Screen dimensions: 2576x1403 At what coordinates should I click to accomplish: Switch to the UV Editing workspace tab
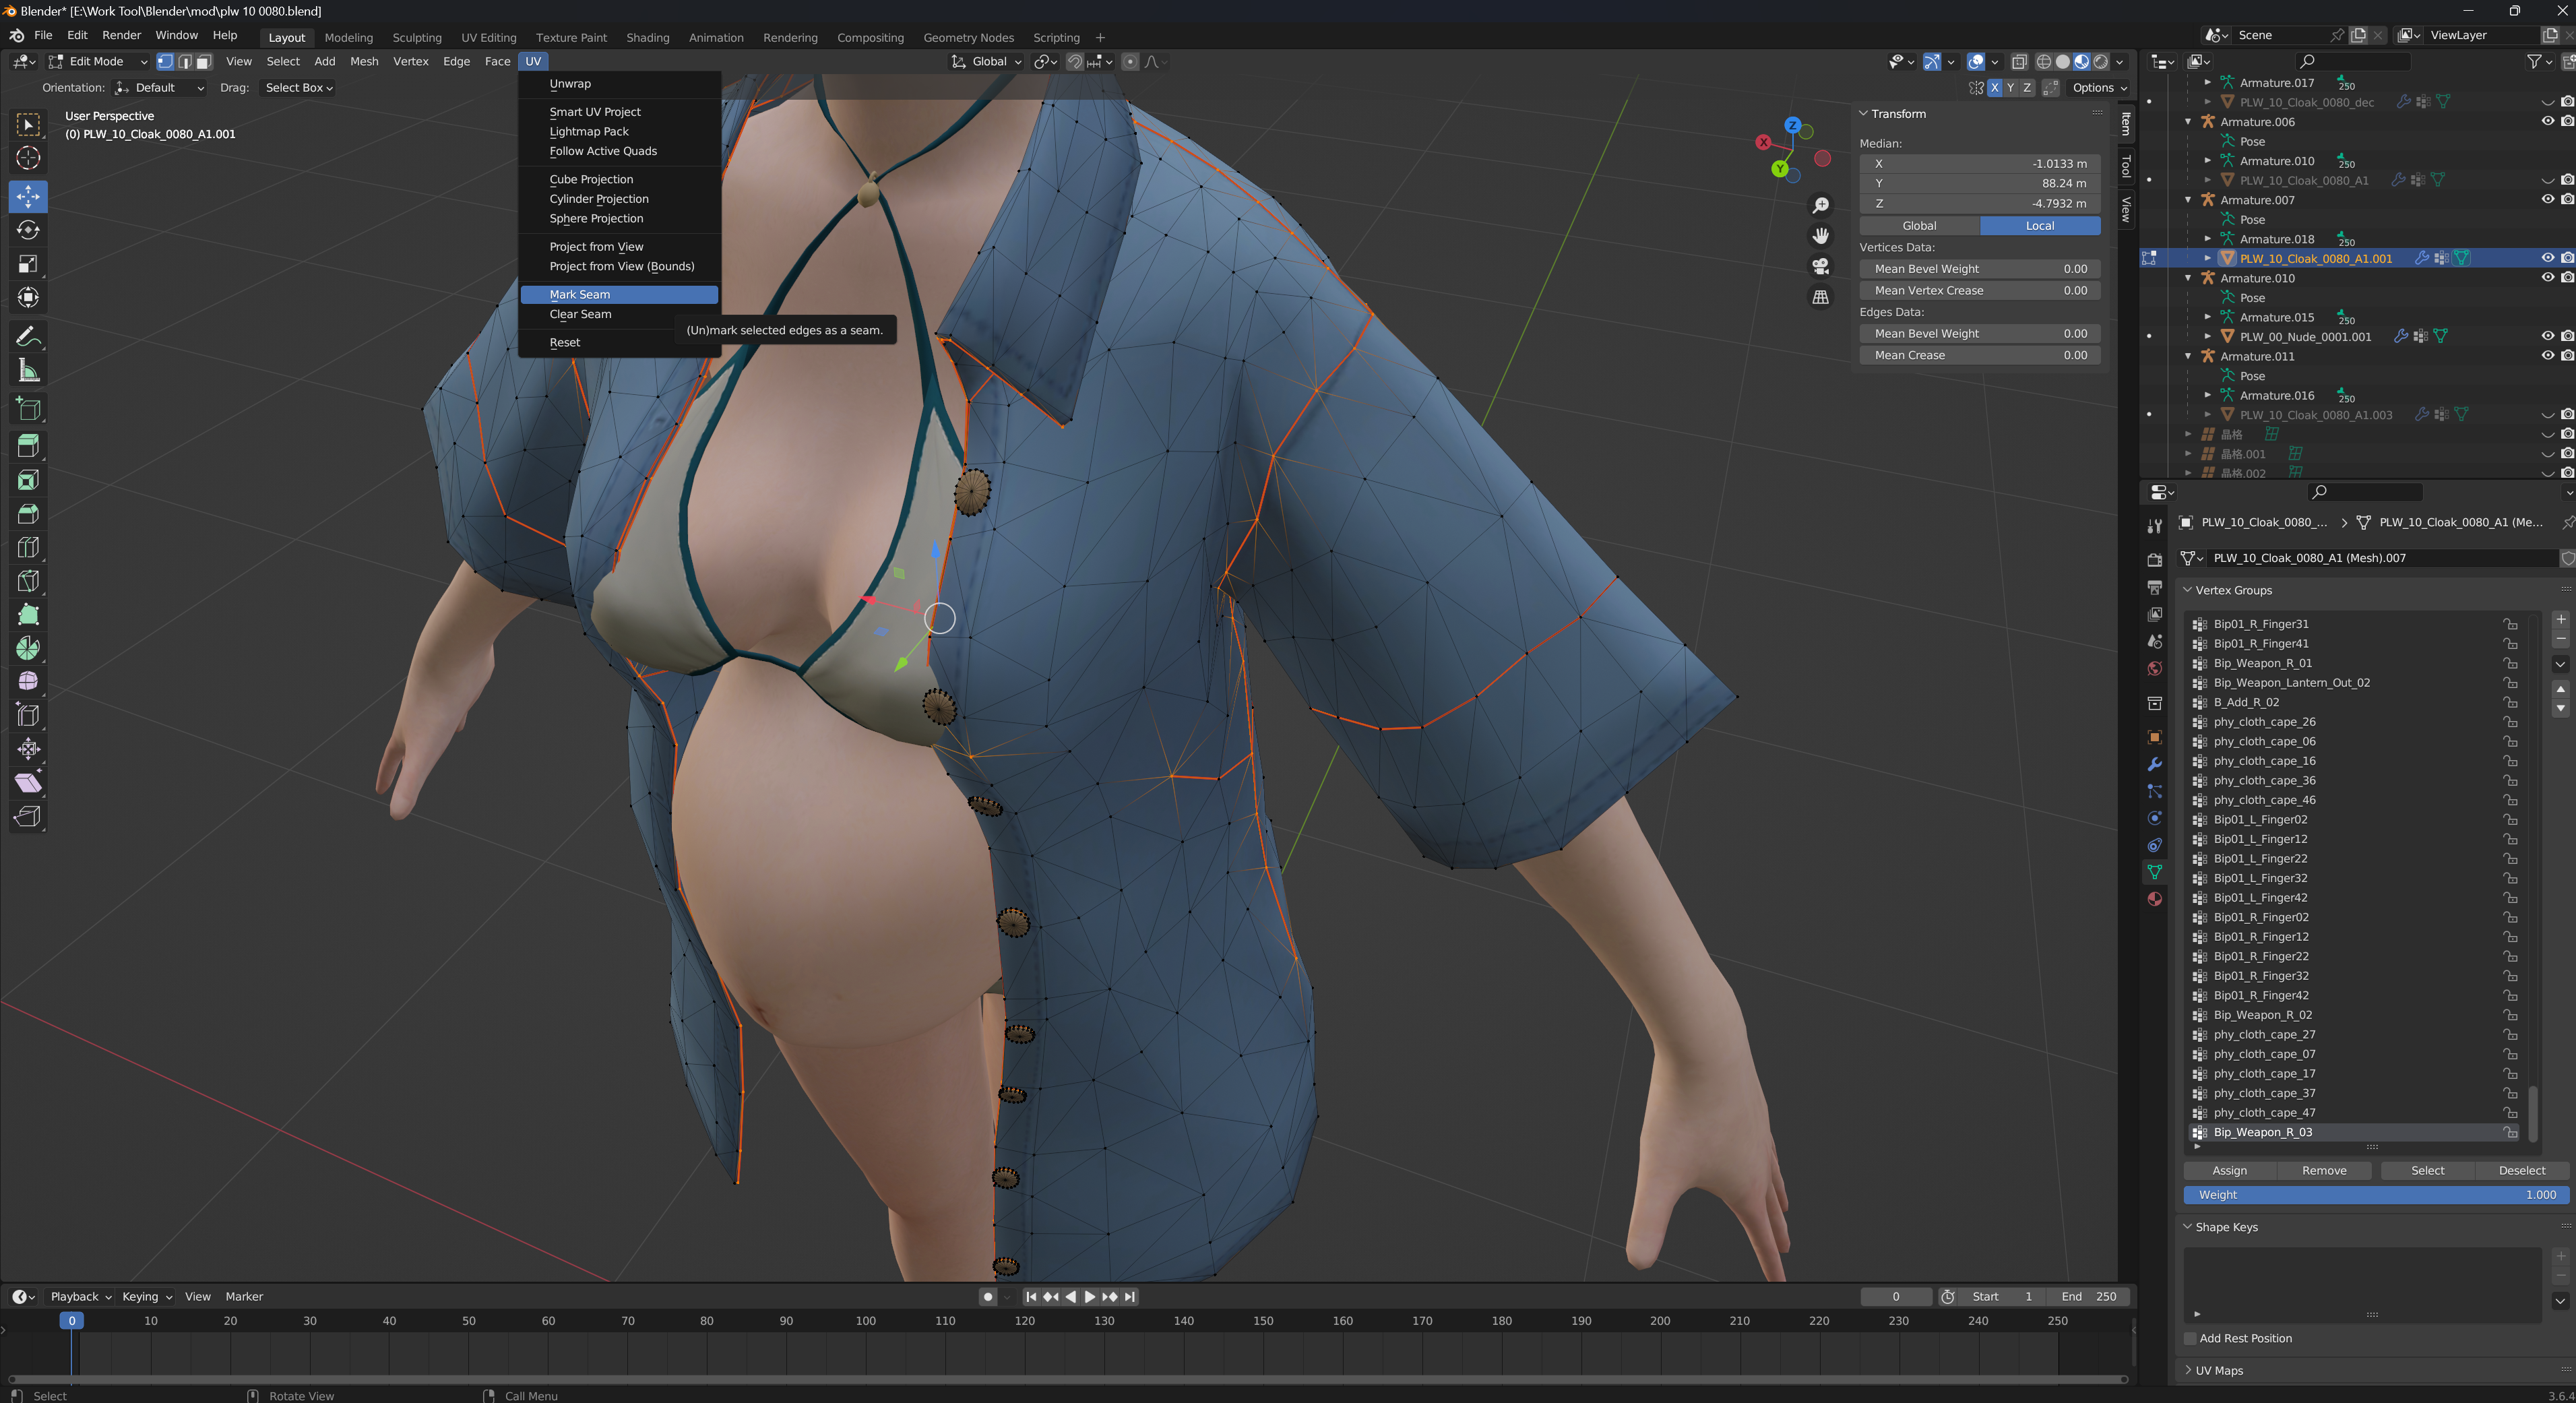[x=488, y=37]
